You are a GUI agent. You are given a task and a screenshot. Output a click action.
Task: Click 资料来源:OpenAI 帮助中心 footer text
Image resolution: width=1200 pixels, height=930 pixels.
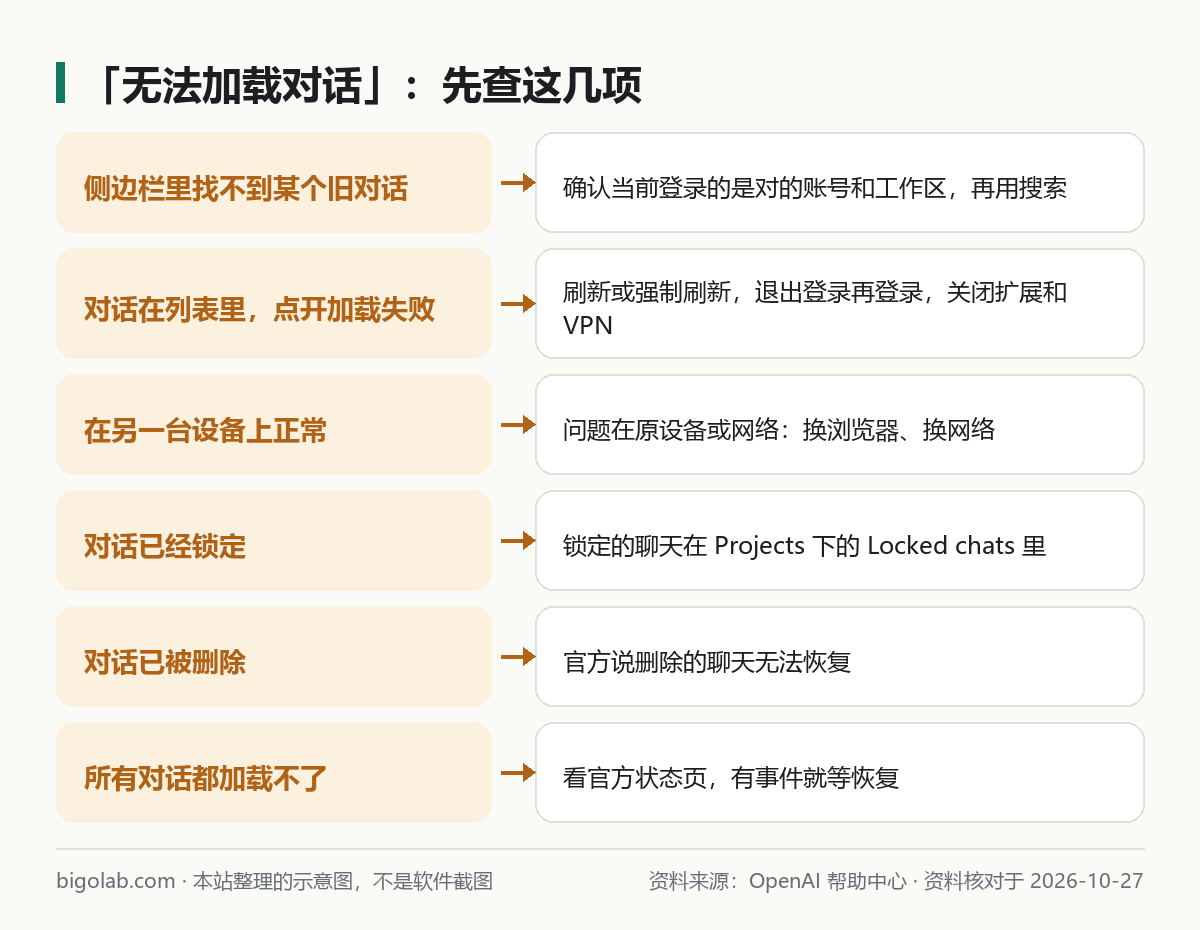point(777,881)
